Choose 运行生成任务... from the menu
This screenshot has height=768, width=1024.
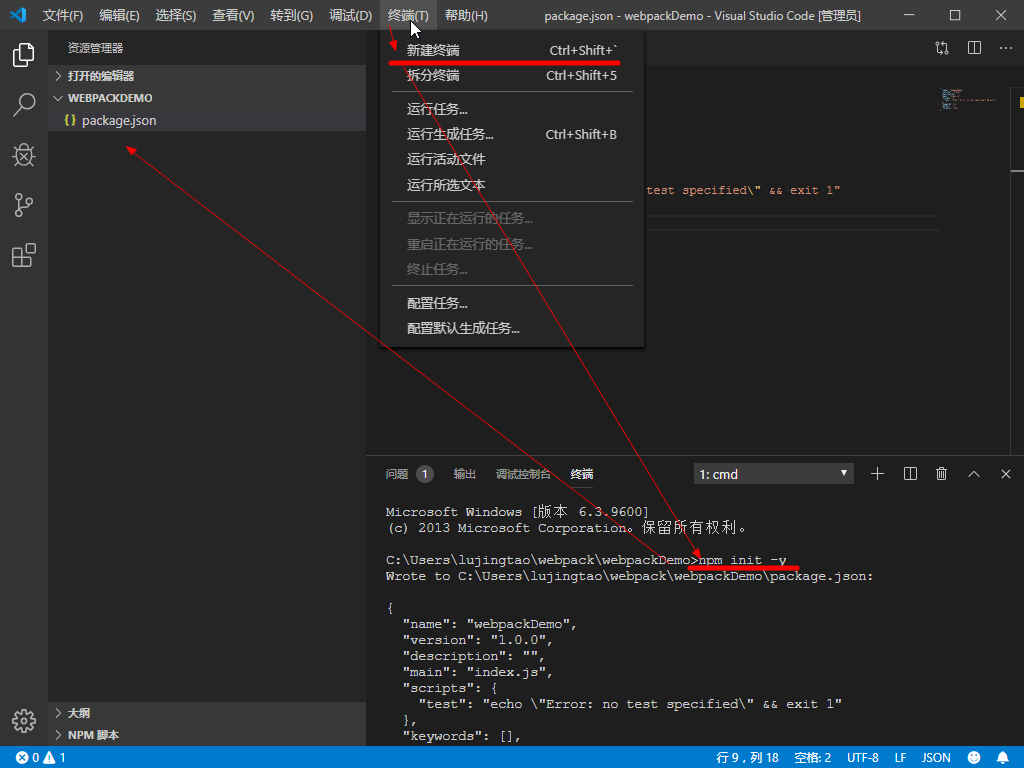512,135
